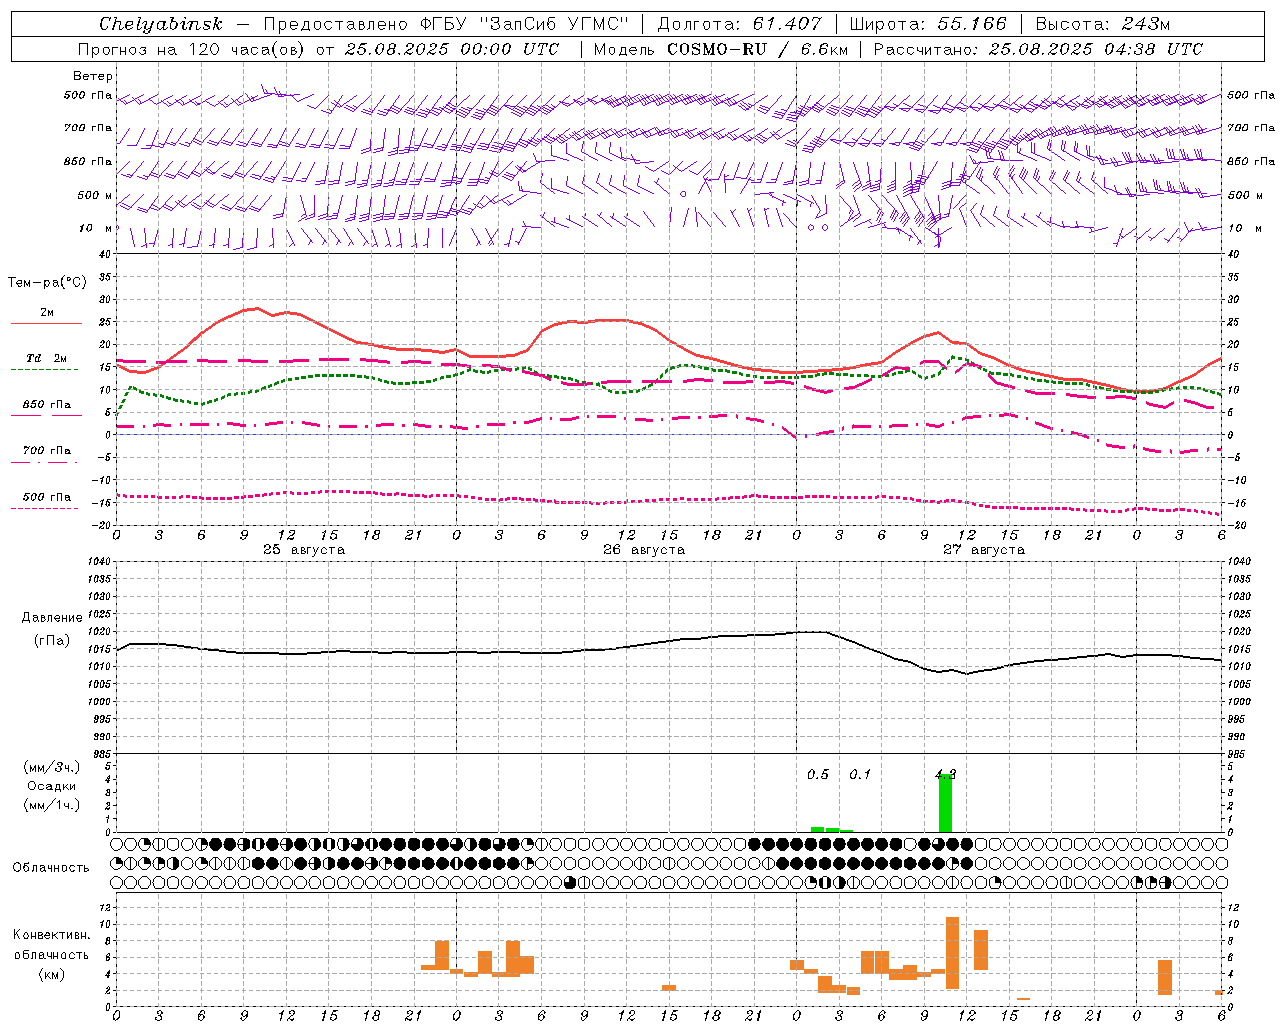Screen dimensions: 1280x1024
Task: Click the '26 августа' date label
Action: click(644, 550)
